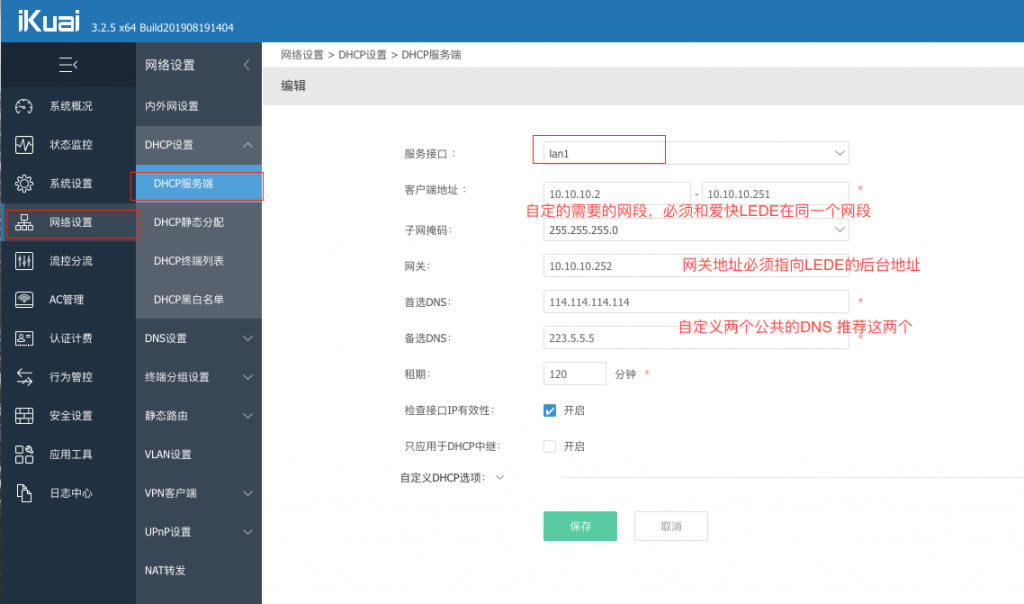Collapse the DNS设置 submenu chevron
Image resolution: width=1024 pixels, height=604 pixels.
[247, 338]
